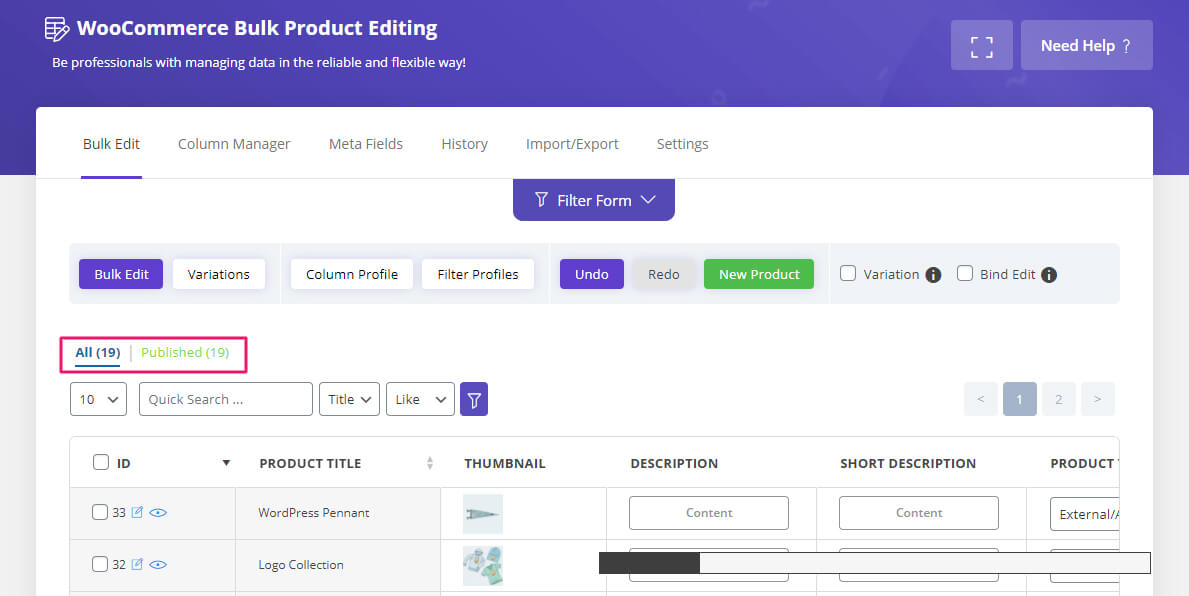
Task: Click the Published (19) status link
Action: pyautogui.click(x=185, y=352)
